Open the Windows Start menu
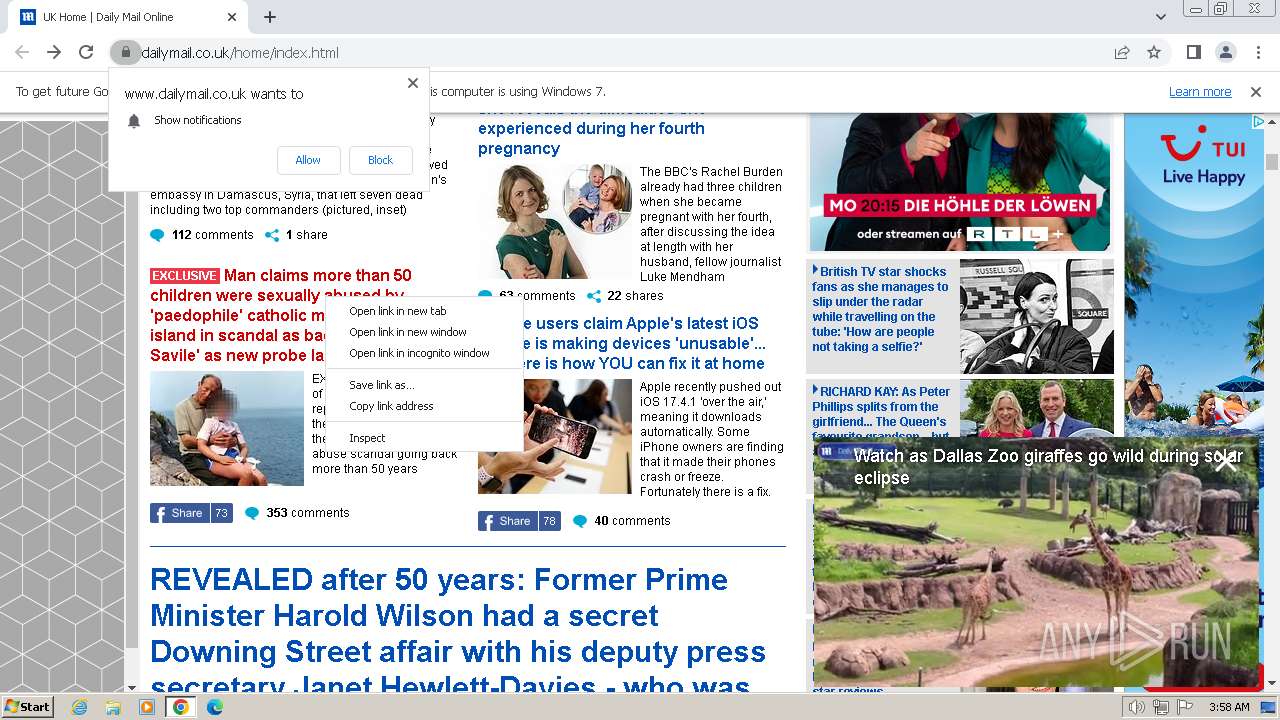 tap(27, 707)
